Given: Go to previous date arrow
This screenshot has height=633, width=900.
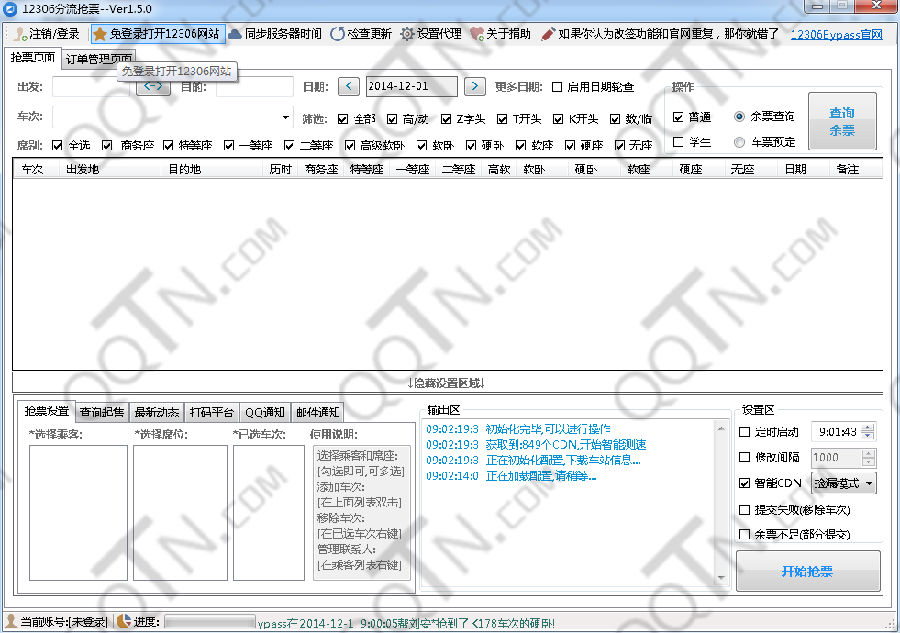Looking at the screenshot, I should (349, 87).
